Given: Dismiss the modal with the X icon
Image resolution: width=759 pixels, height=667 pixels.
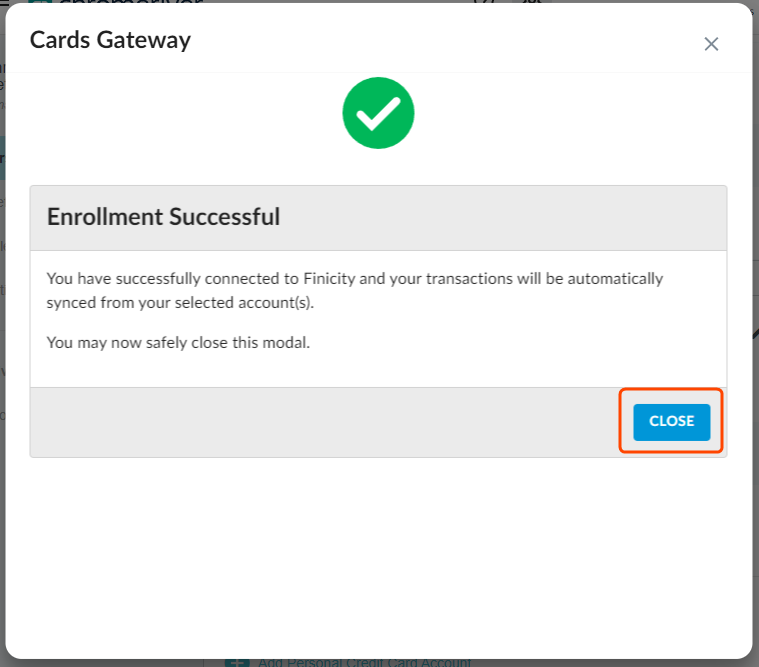Looking at the screenshot, I should point(711,44).
